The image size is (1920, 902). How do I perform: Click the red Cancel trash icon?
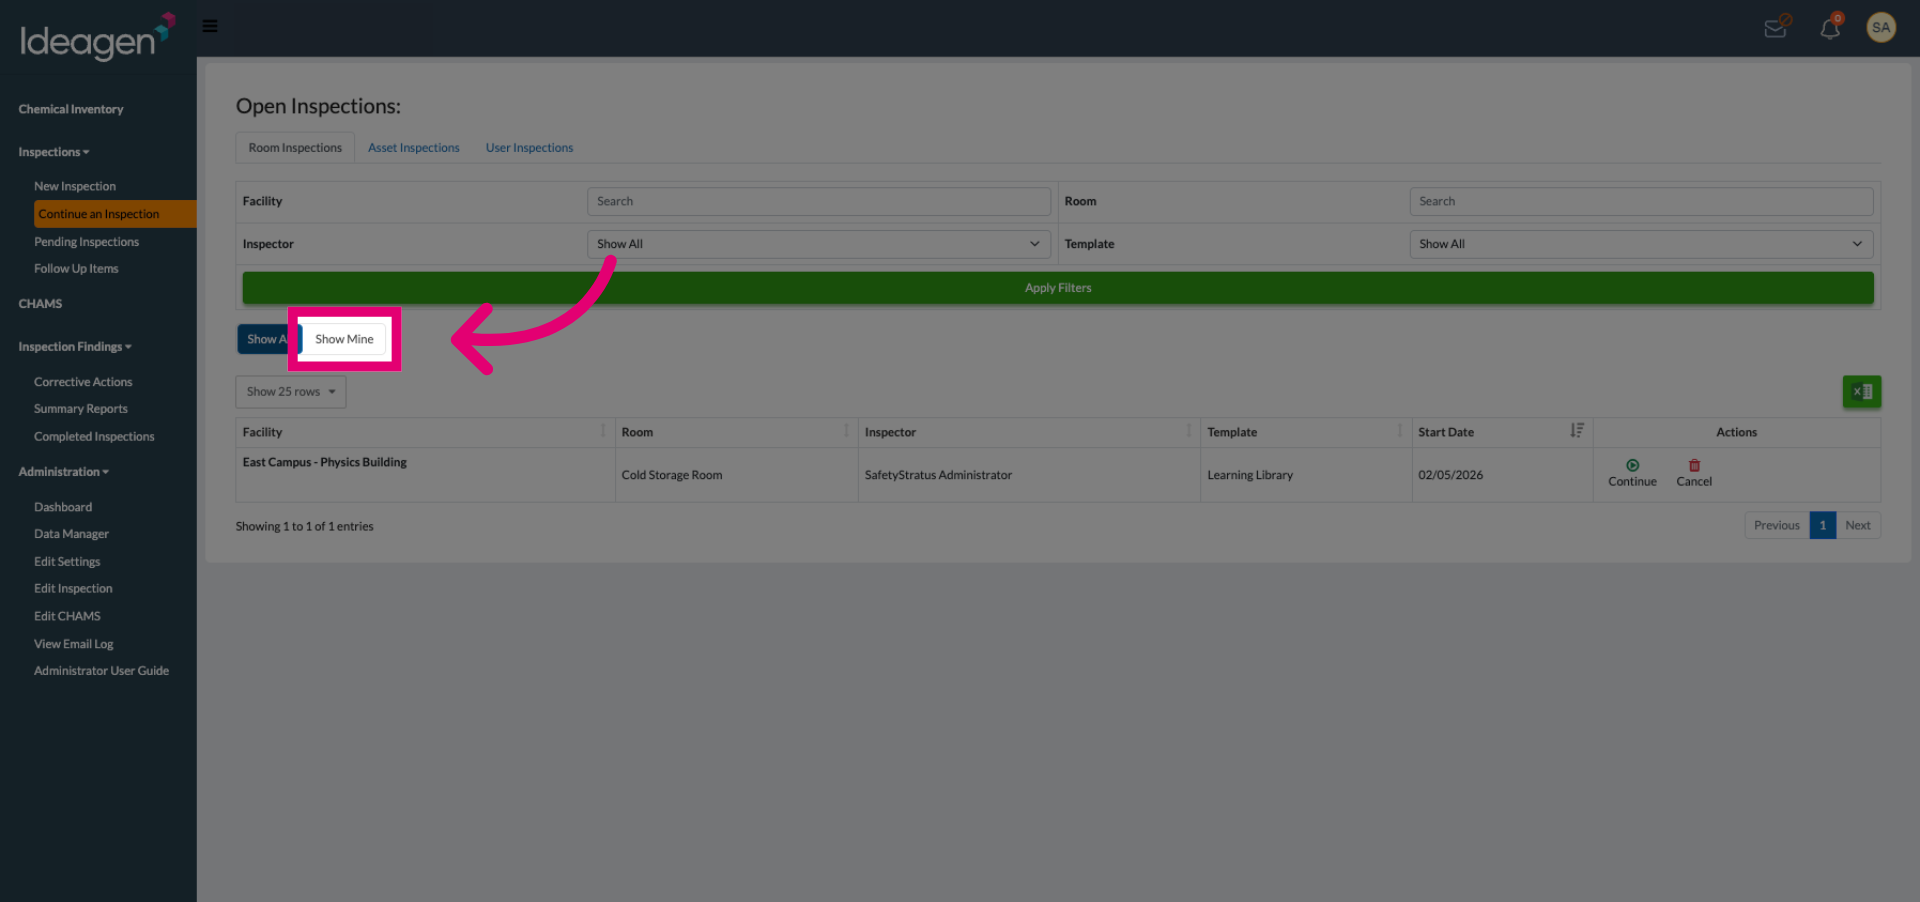[x=1694, y=465]
